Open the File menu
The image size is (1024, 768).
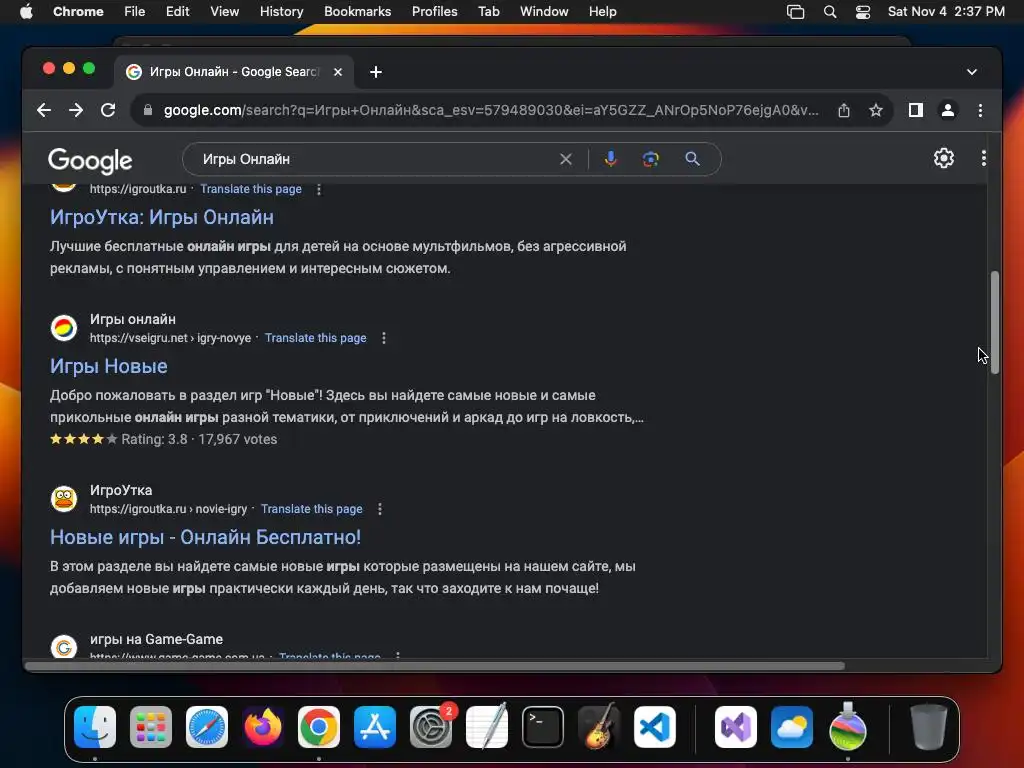pos(135,12)
